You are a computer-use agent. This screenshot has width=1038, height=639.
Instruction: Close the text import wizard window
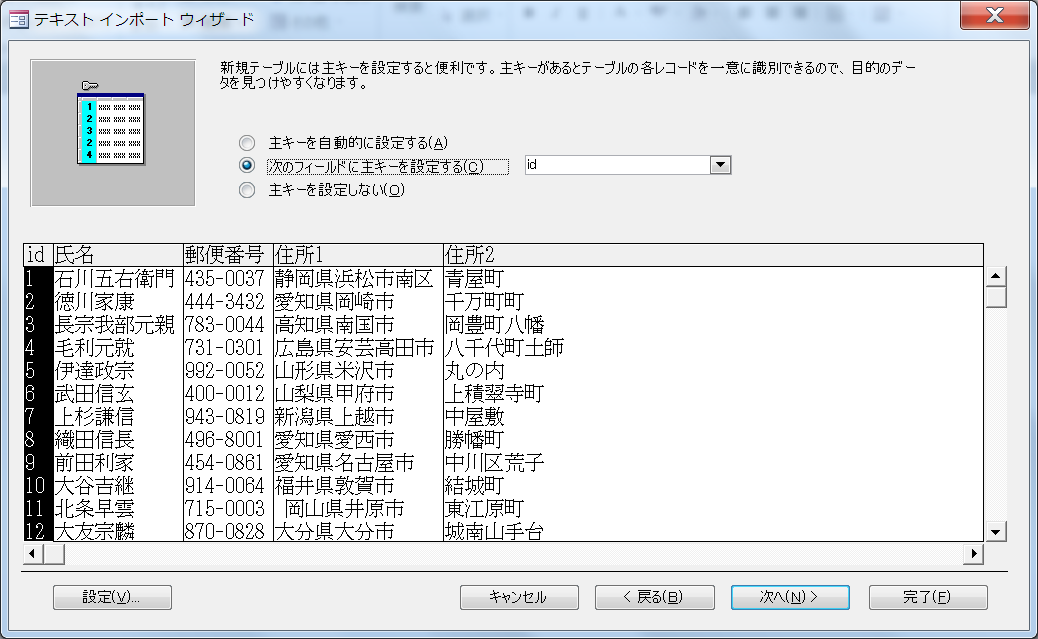coord(993,17)
